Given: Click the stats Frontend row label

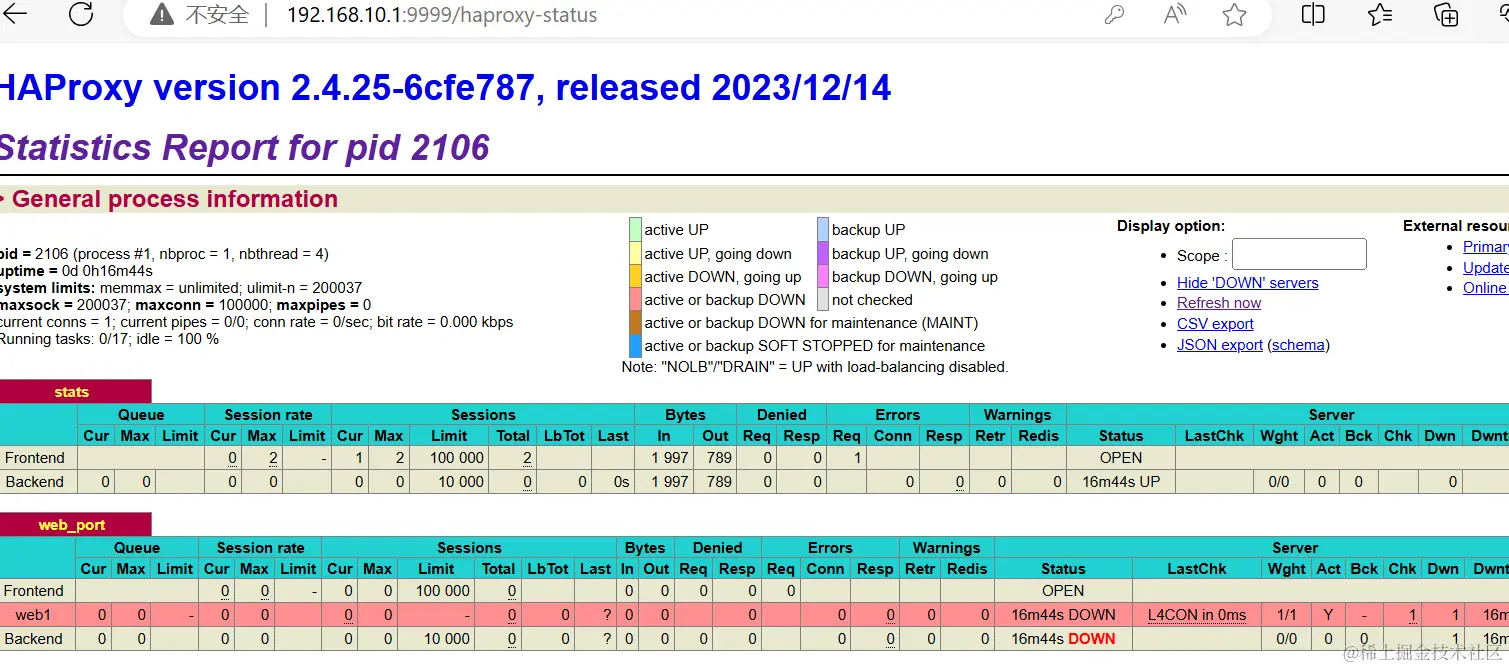Looking at the screenshot, I should [x=35, y=458].
